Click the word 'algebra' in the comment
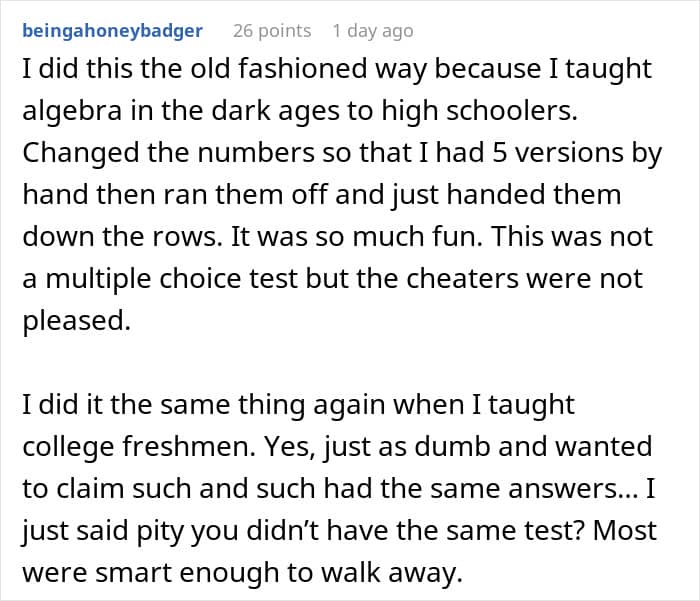 72,111
